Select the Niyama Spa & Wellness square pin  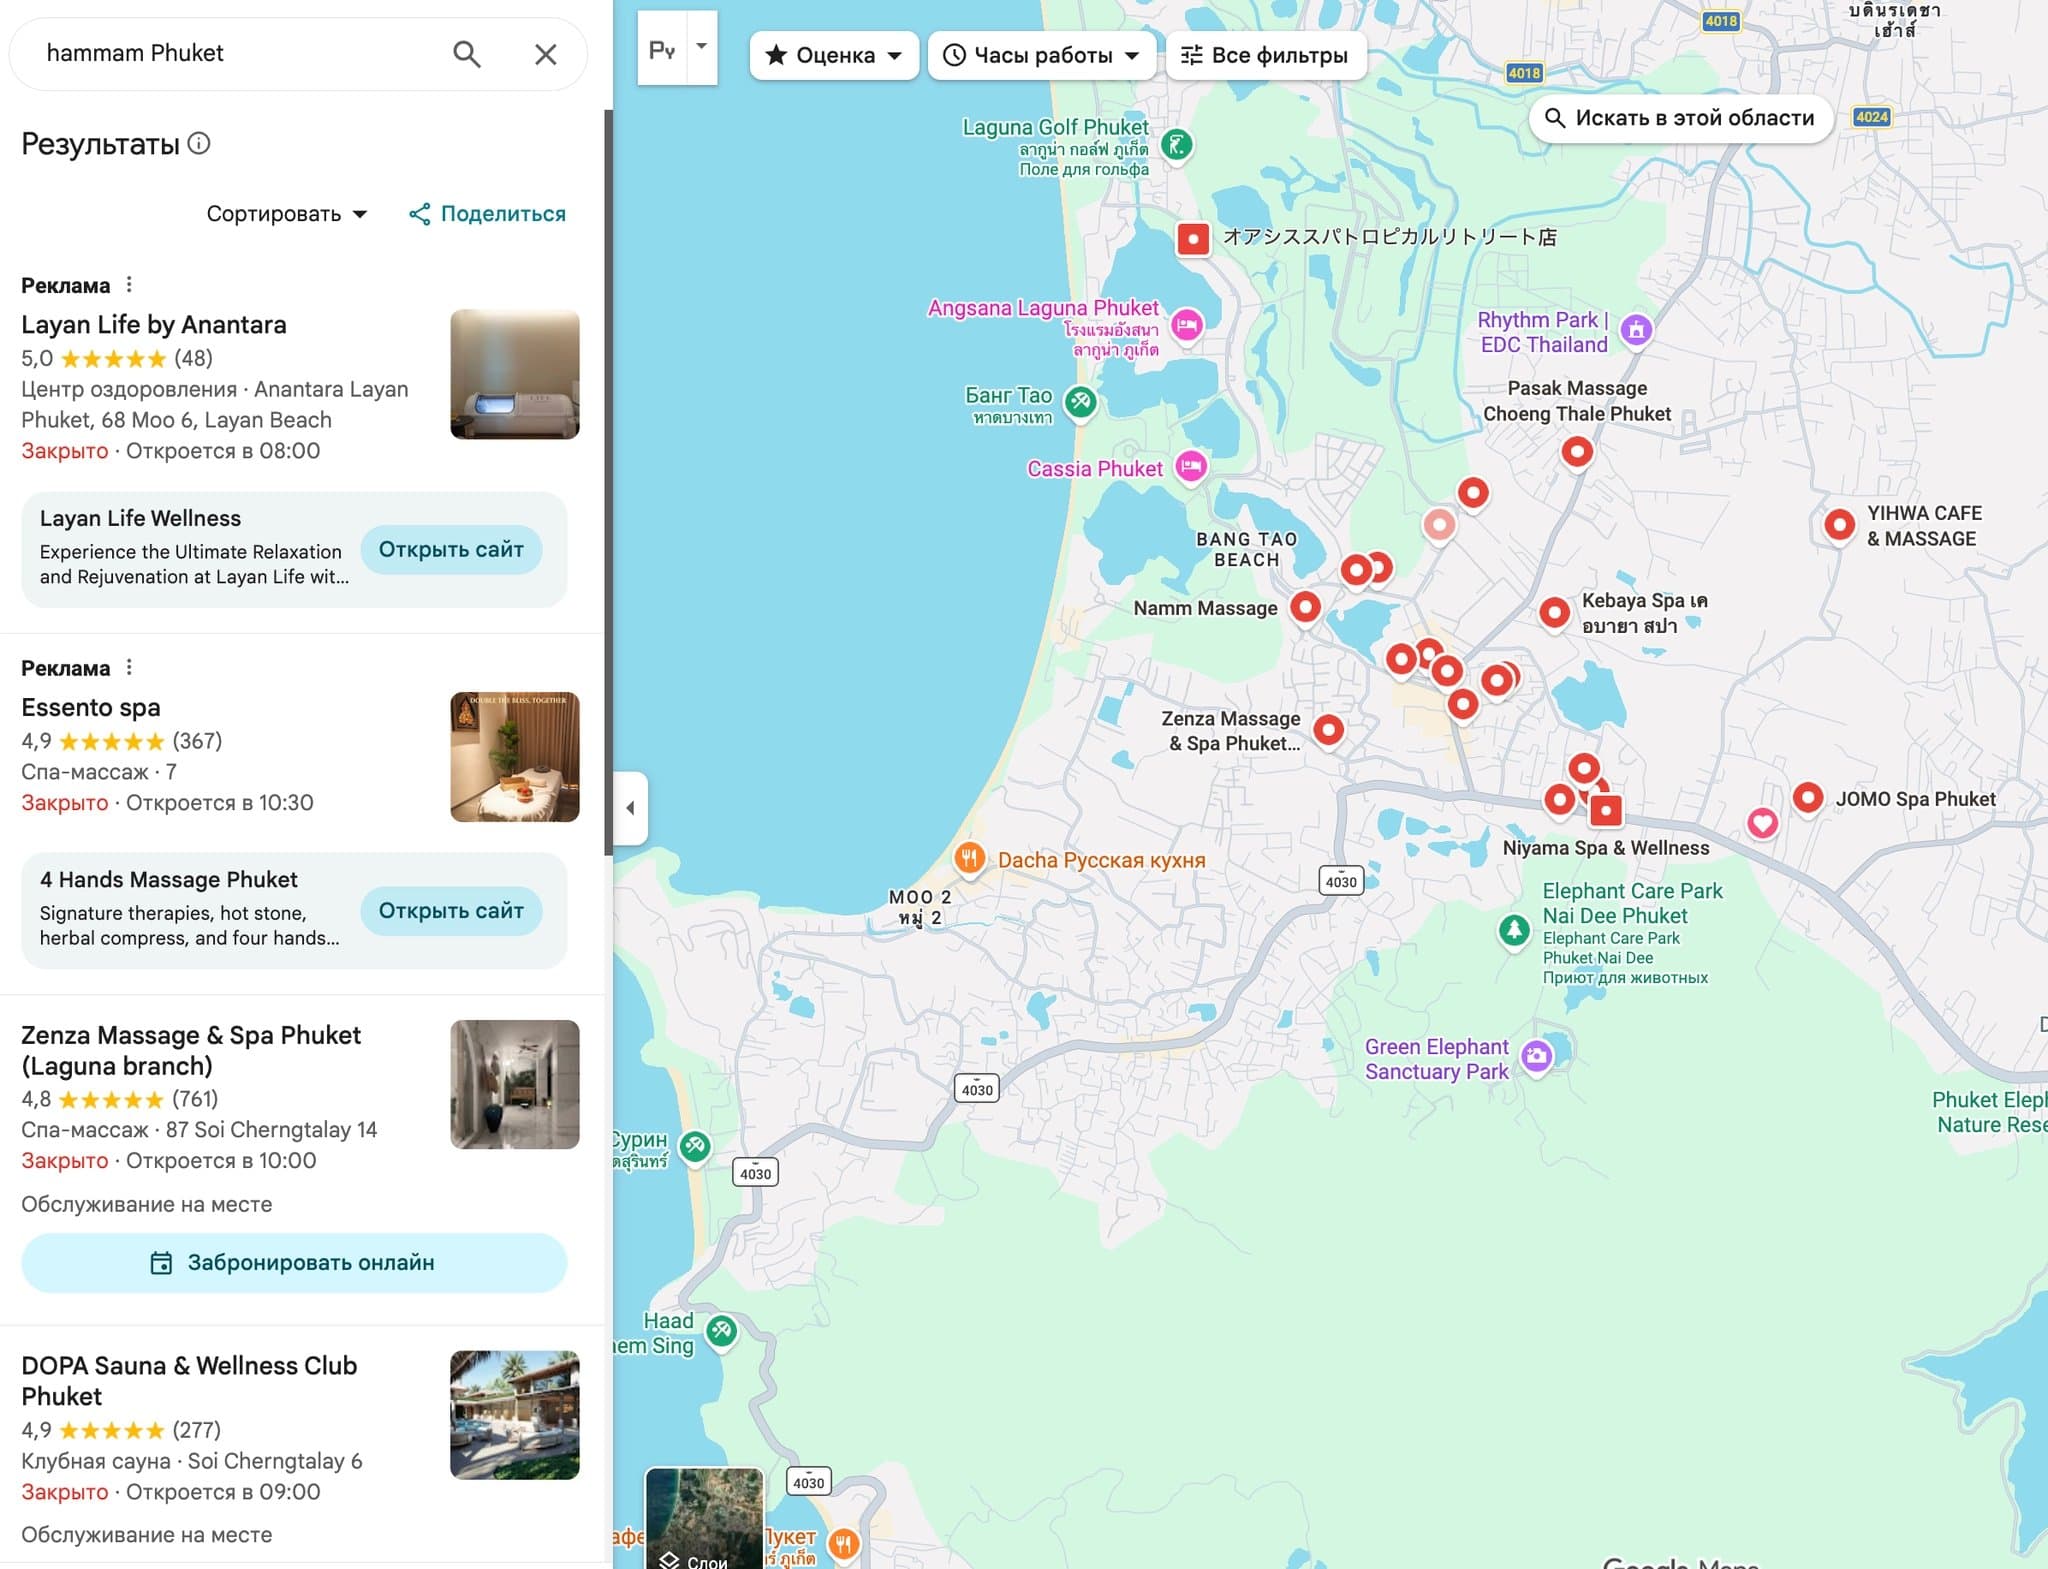(1605, 810)
